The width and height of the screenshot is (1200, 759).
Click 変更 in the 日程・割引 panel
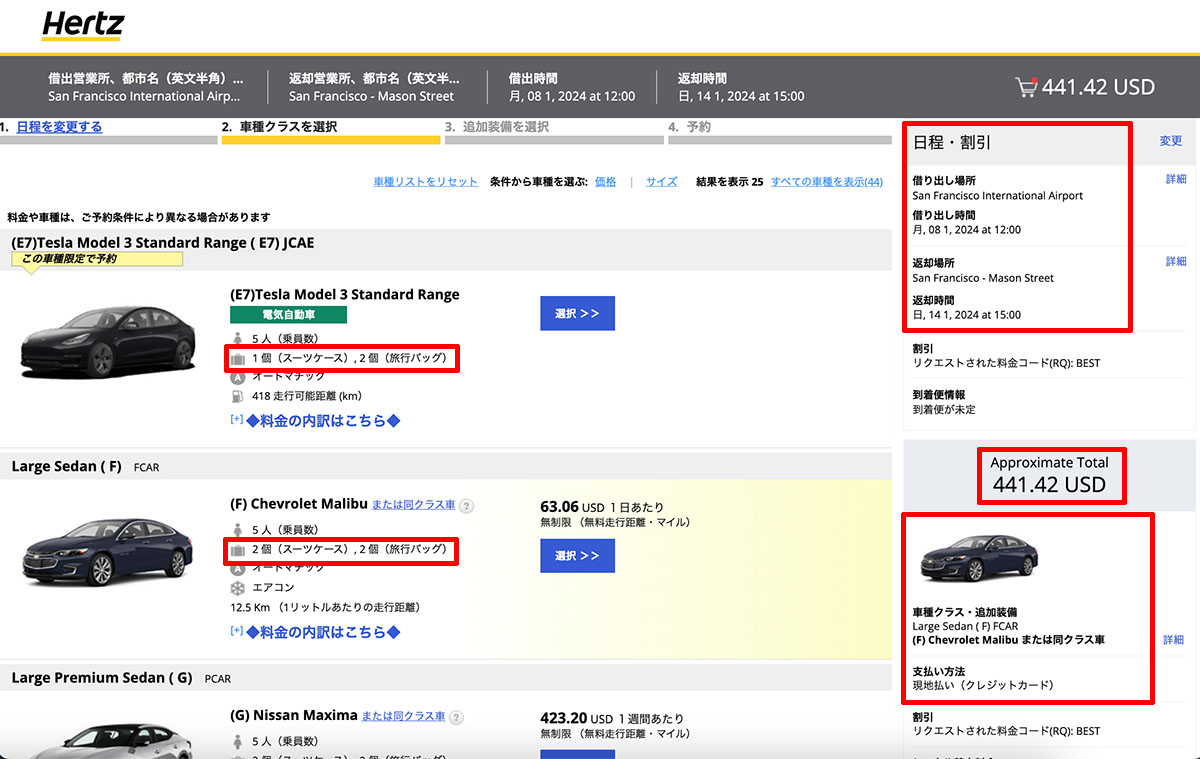[1170, 142]
